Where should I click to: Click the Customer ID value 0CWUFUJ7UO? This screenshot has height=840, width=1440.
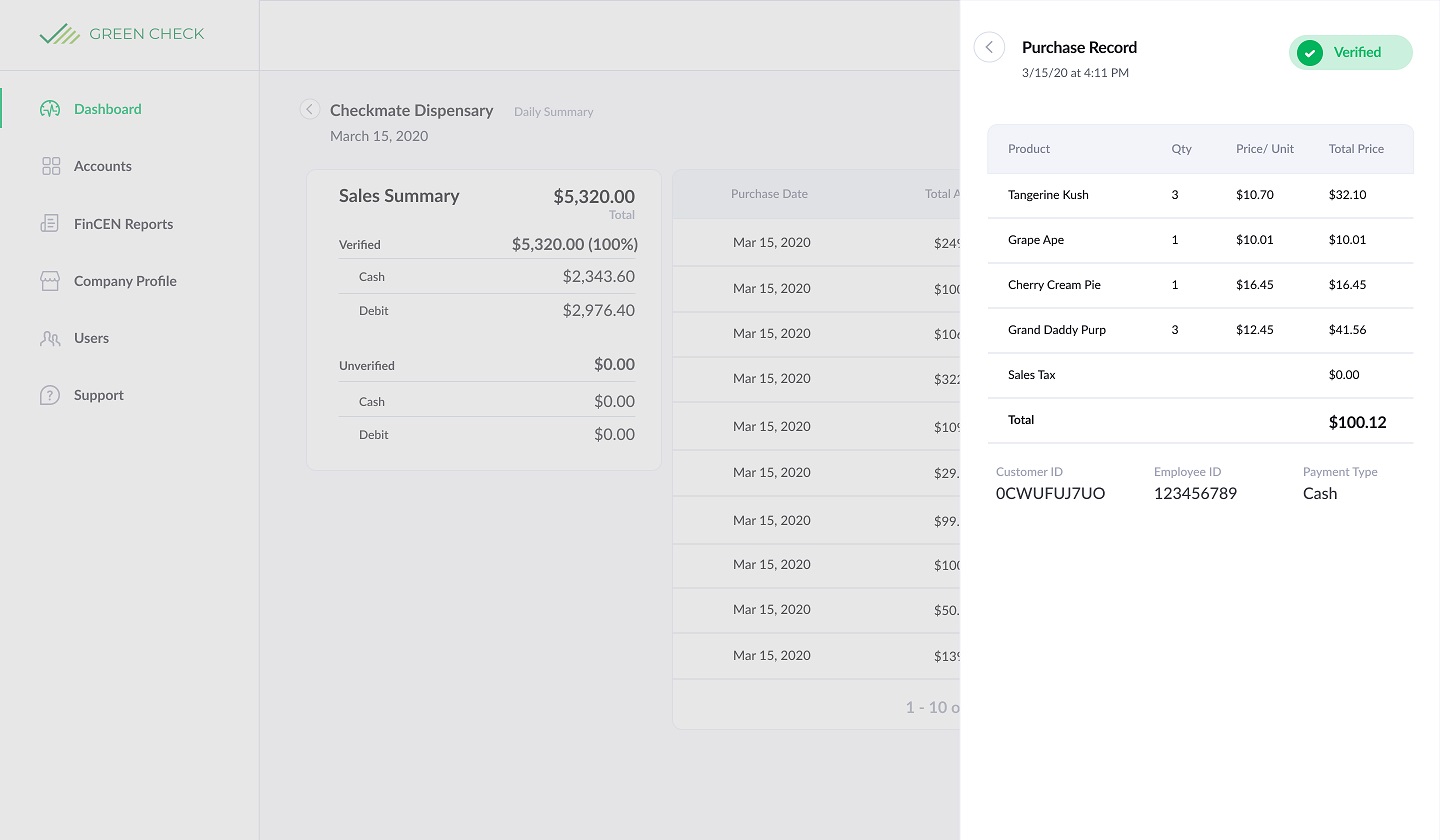coord(1050,493)
